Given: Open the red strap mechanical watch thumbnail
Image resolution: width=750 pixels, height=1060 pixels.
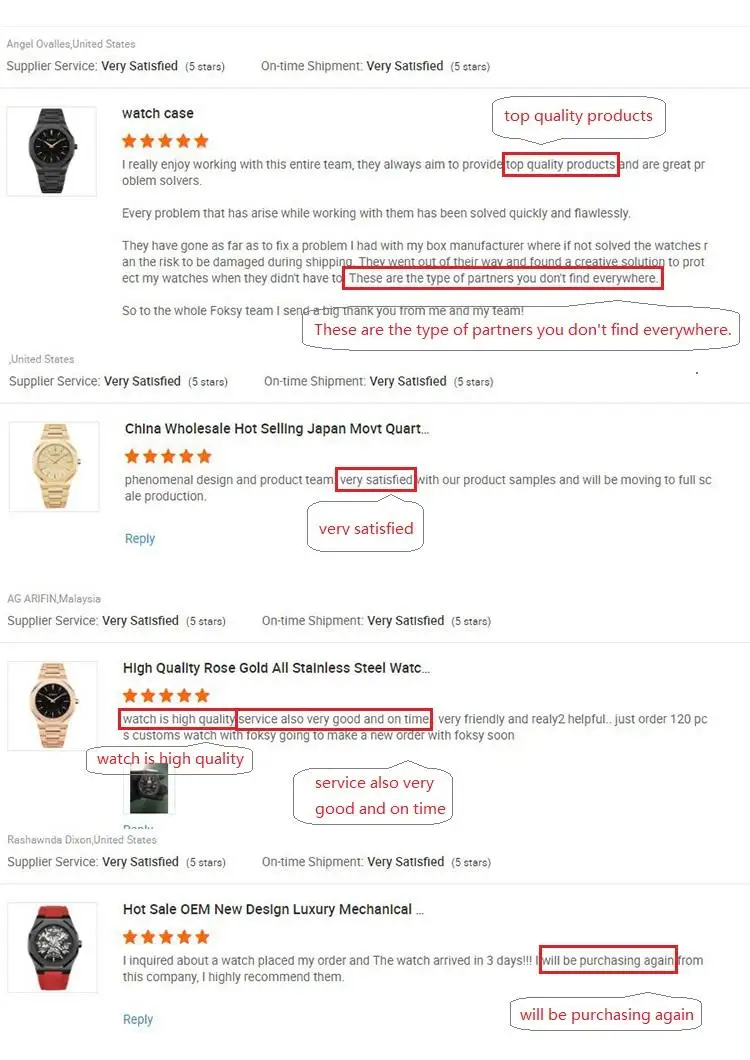Looking at the screenshot, I should coord(52,947).
